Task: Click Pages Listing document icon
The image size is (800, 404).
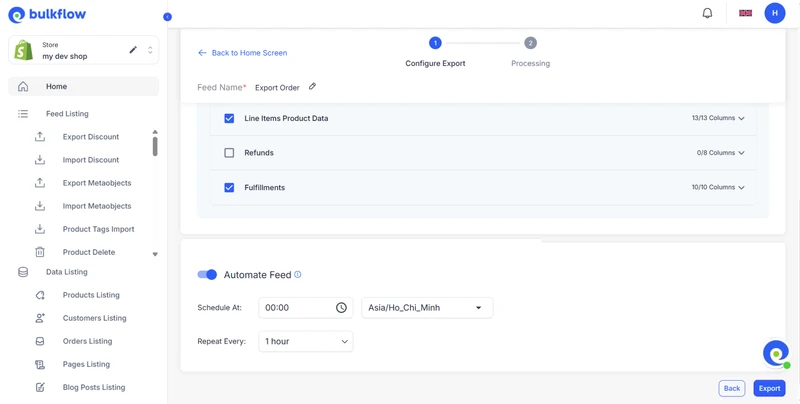Action: point(40,364)
